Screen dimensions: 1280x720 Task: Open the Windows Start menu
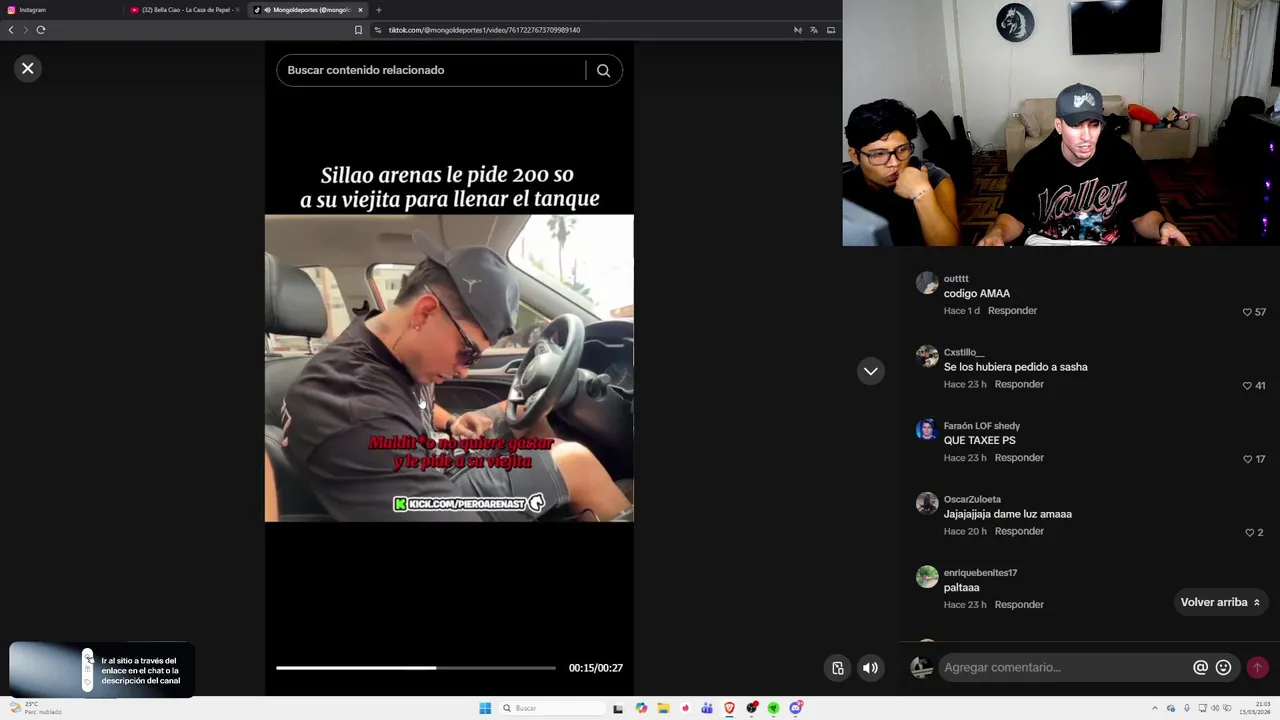point(485,708)
